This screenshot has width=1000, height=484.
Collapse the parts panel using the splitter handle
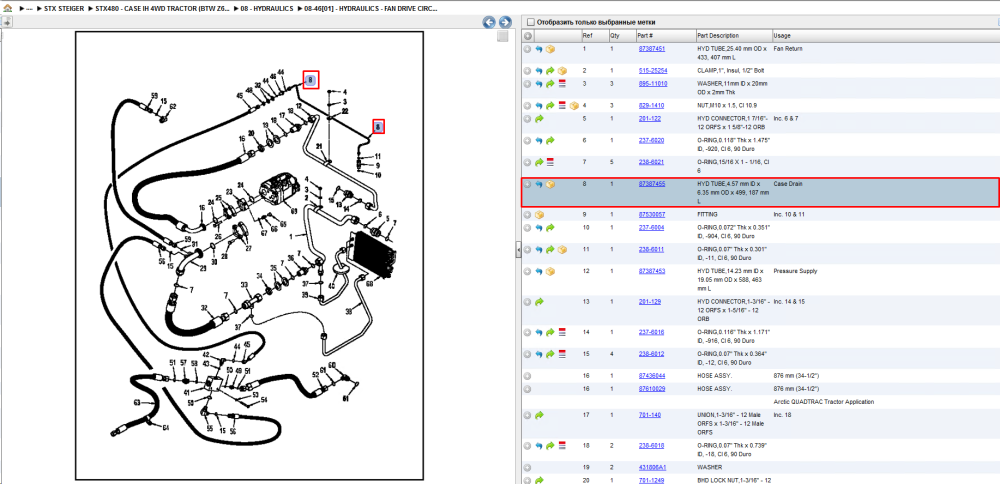pyautogui.click(x=517, y=249)
